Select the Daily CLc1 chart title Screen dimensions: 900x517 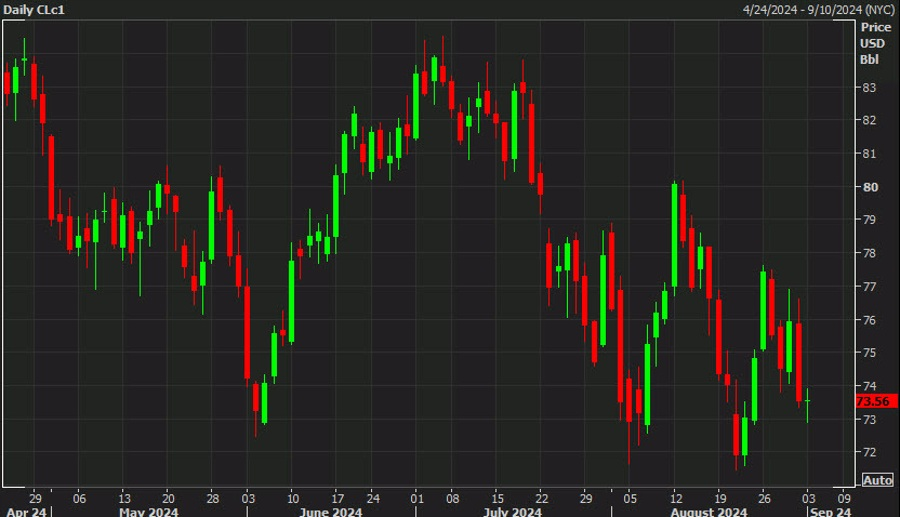tap(34, 10)
